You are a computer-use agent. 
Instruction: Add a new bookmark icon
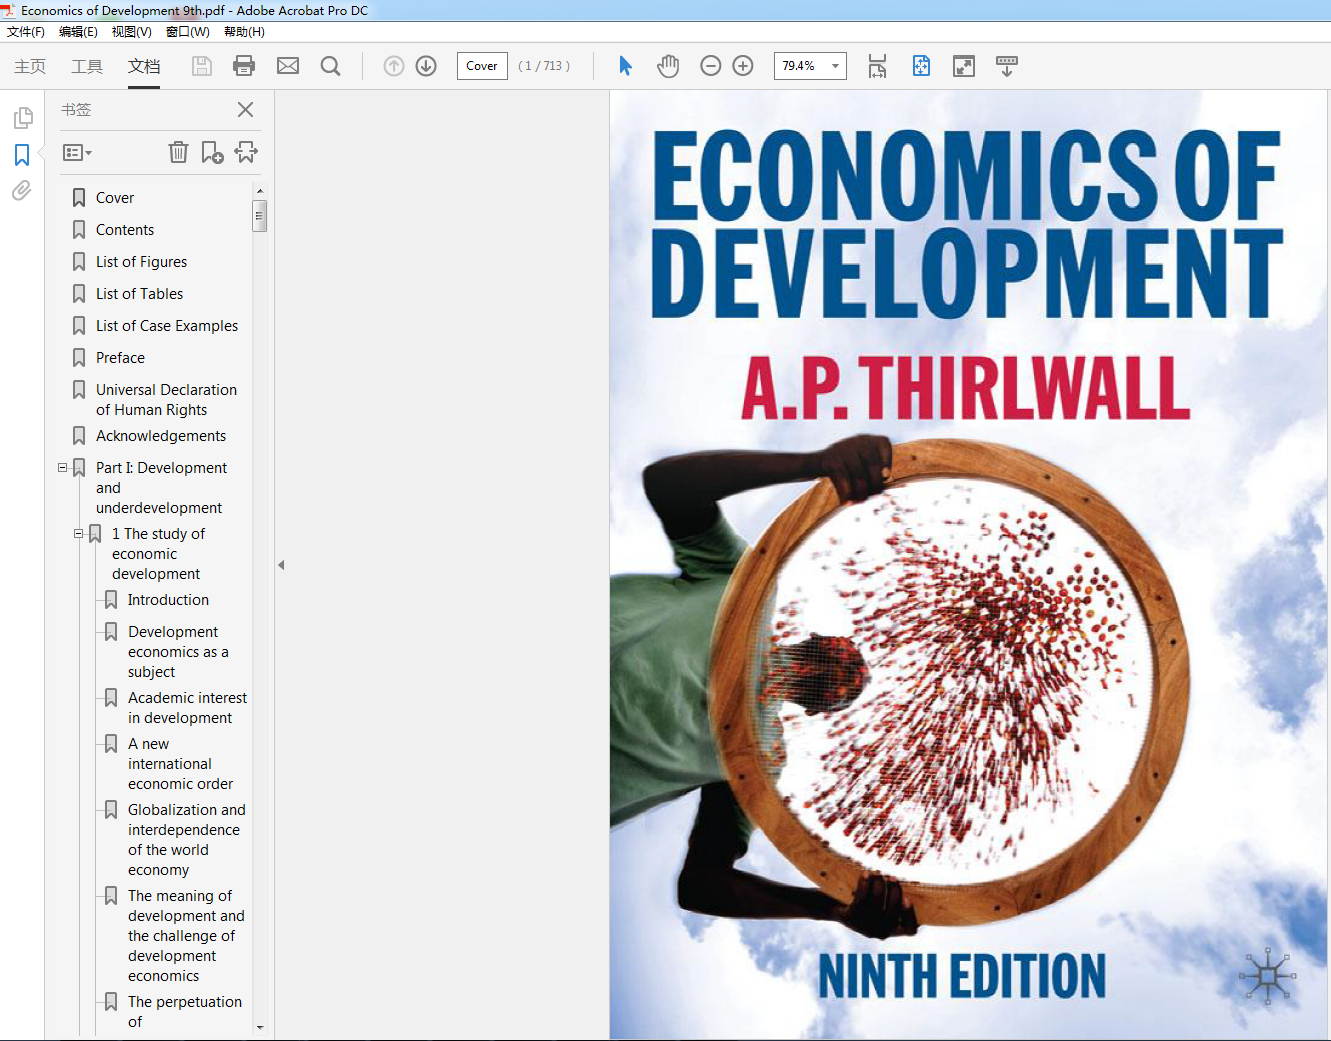212,152
